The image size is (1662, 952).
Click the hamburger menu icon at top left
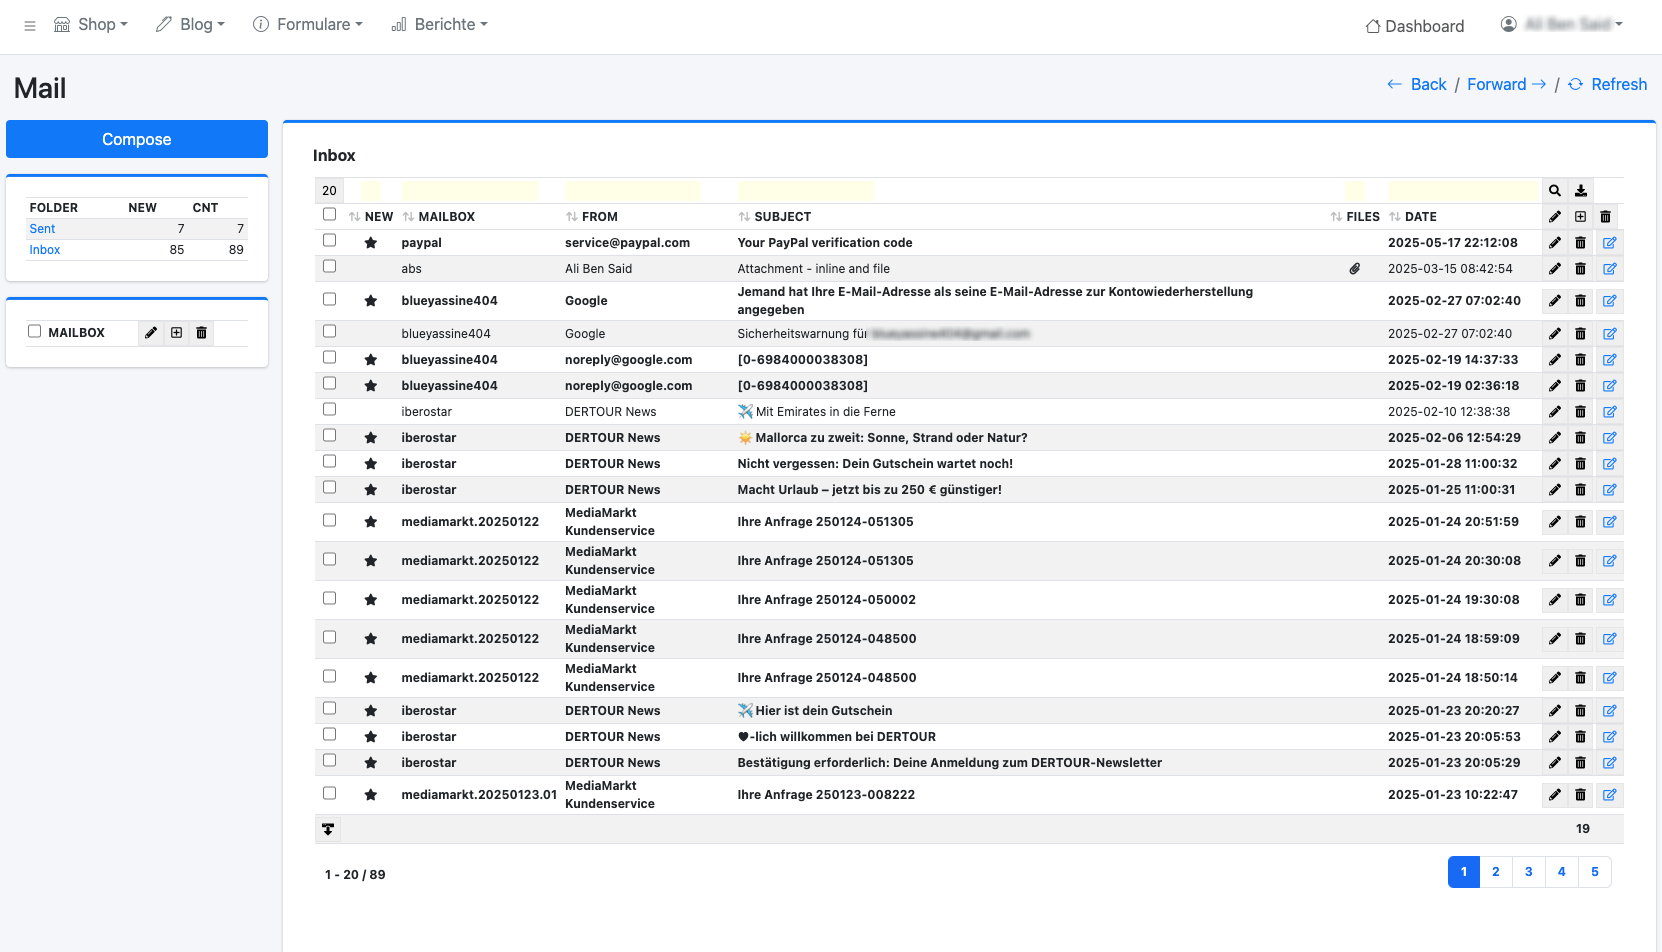coord(30,26)
